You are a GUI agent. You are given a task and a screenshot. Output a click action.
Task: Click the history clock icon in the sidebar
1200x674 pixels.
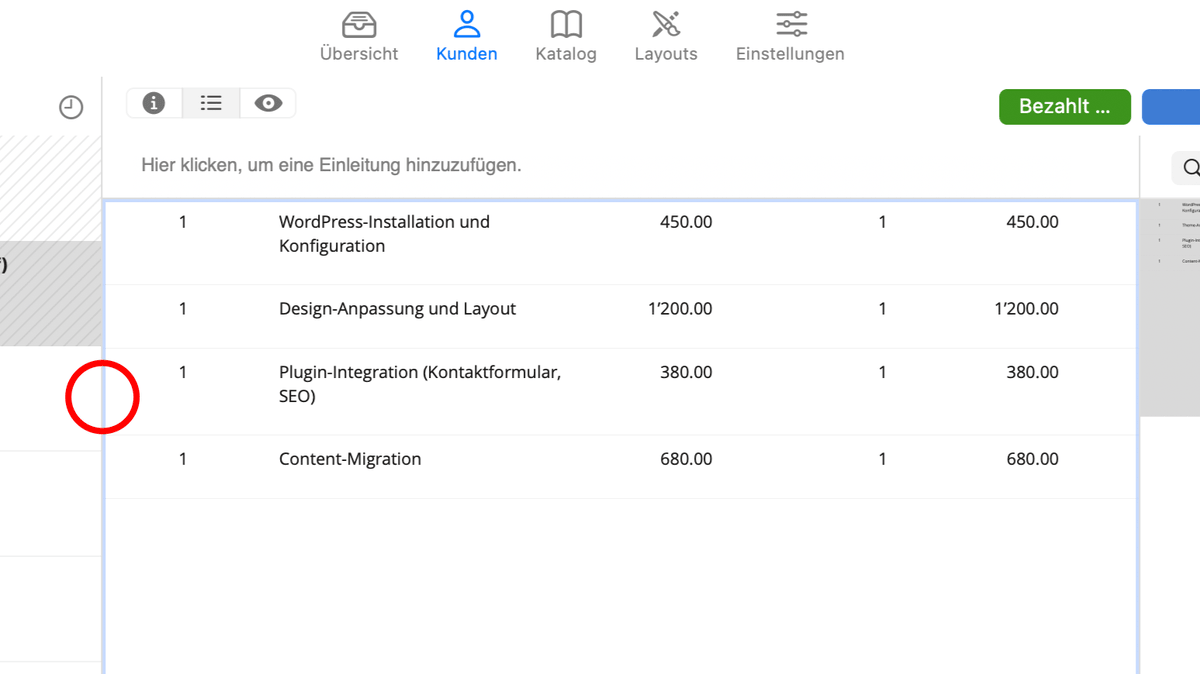click(70, 106)
